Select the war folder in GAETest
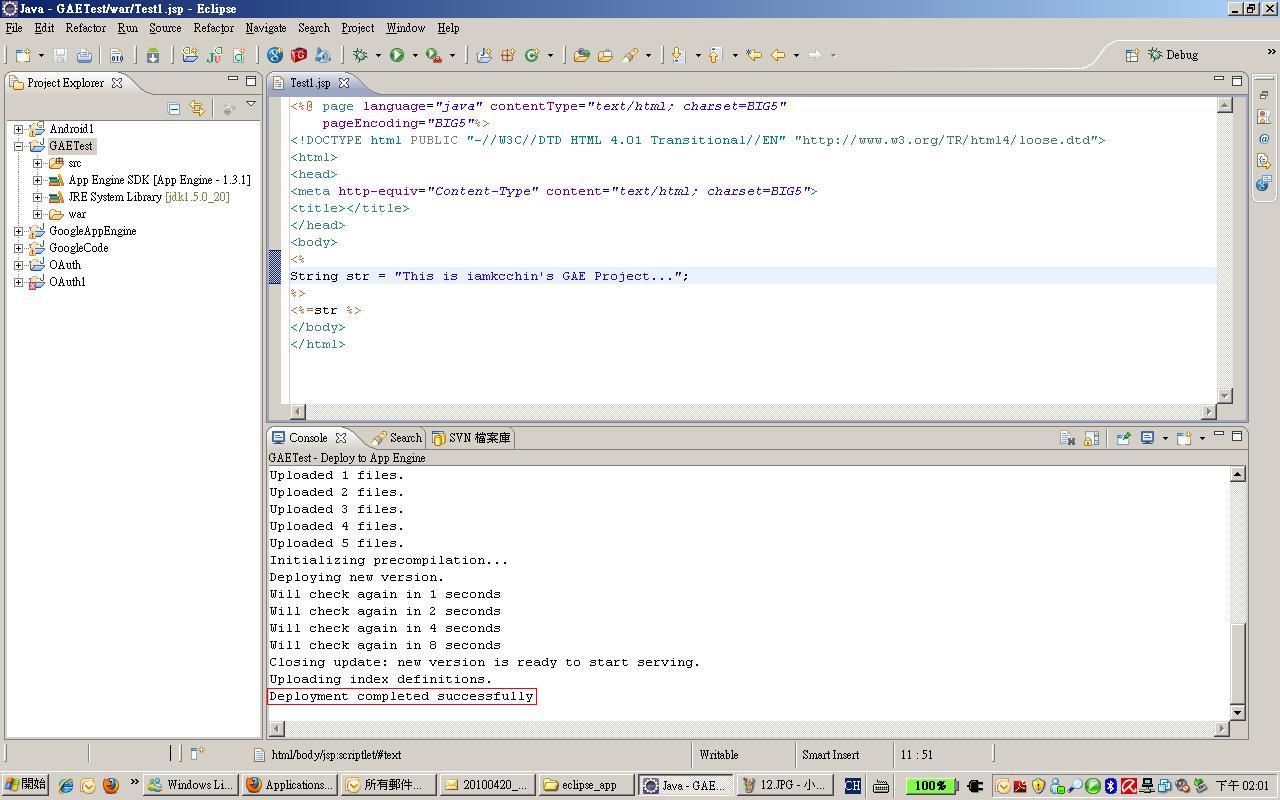This screenshot has width=1280, height=800. tap(77, 214)
